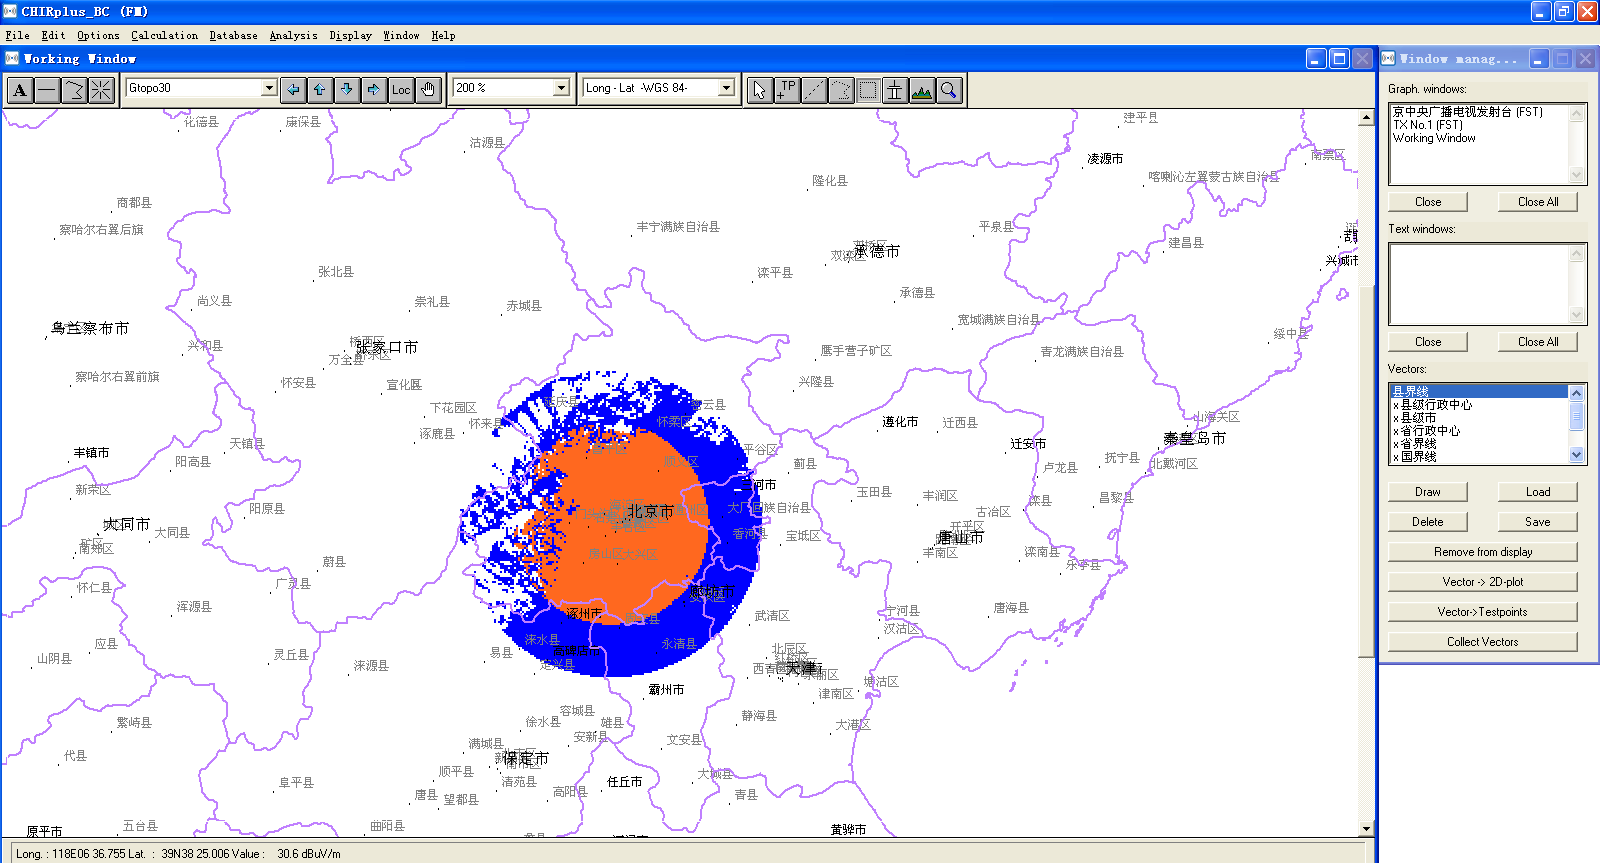Image resolution: width=1600 pixels, height=863 pixels.
Task: Select the text annotation 'A' tool
Action: click(20, 90)
